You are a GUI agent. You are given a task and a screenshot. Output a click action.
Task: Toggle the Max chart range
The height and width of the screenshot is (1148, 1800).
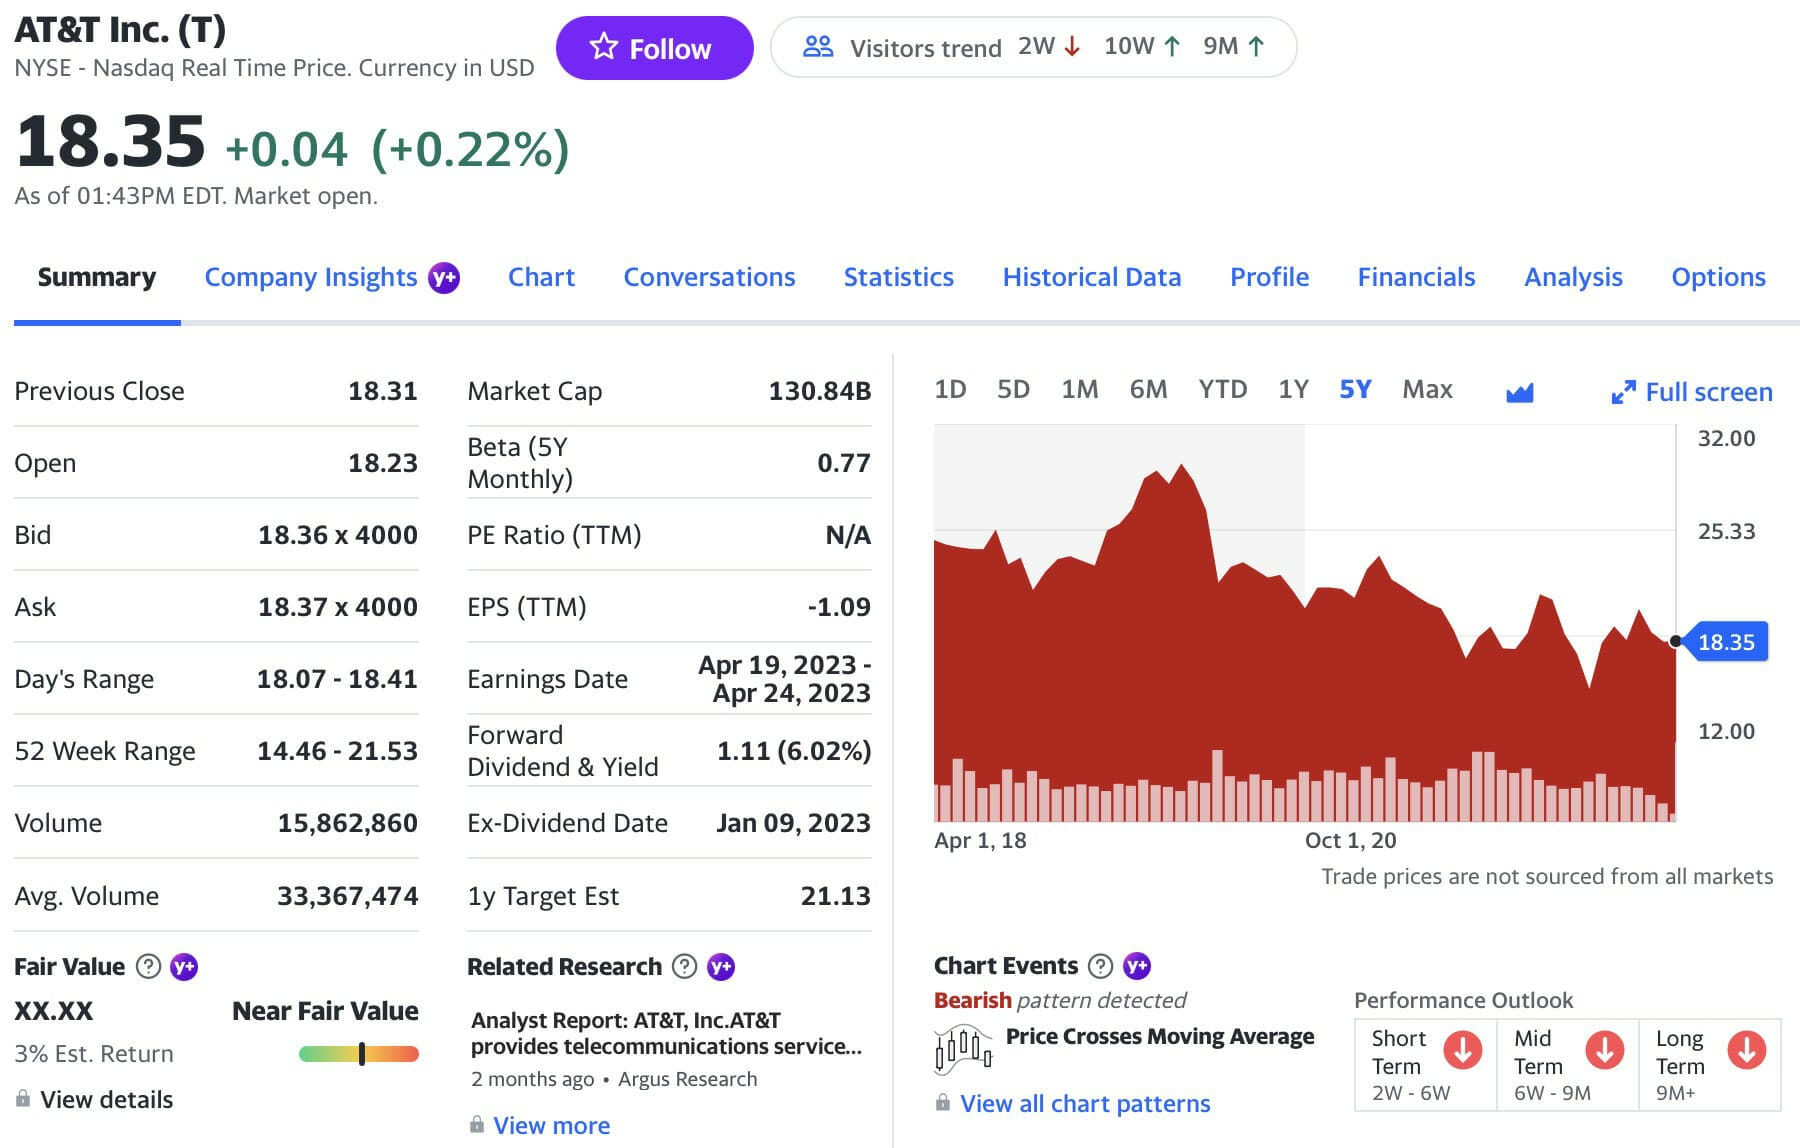(x=1427, y=389)
